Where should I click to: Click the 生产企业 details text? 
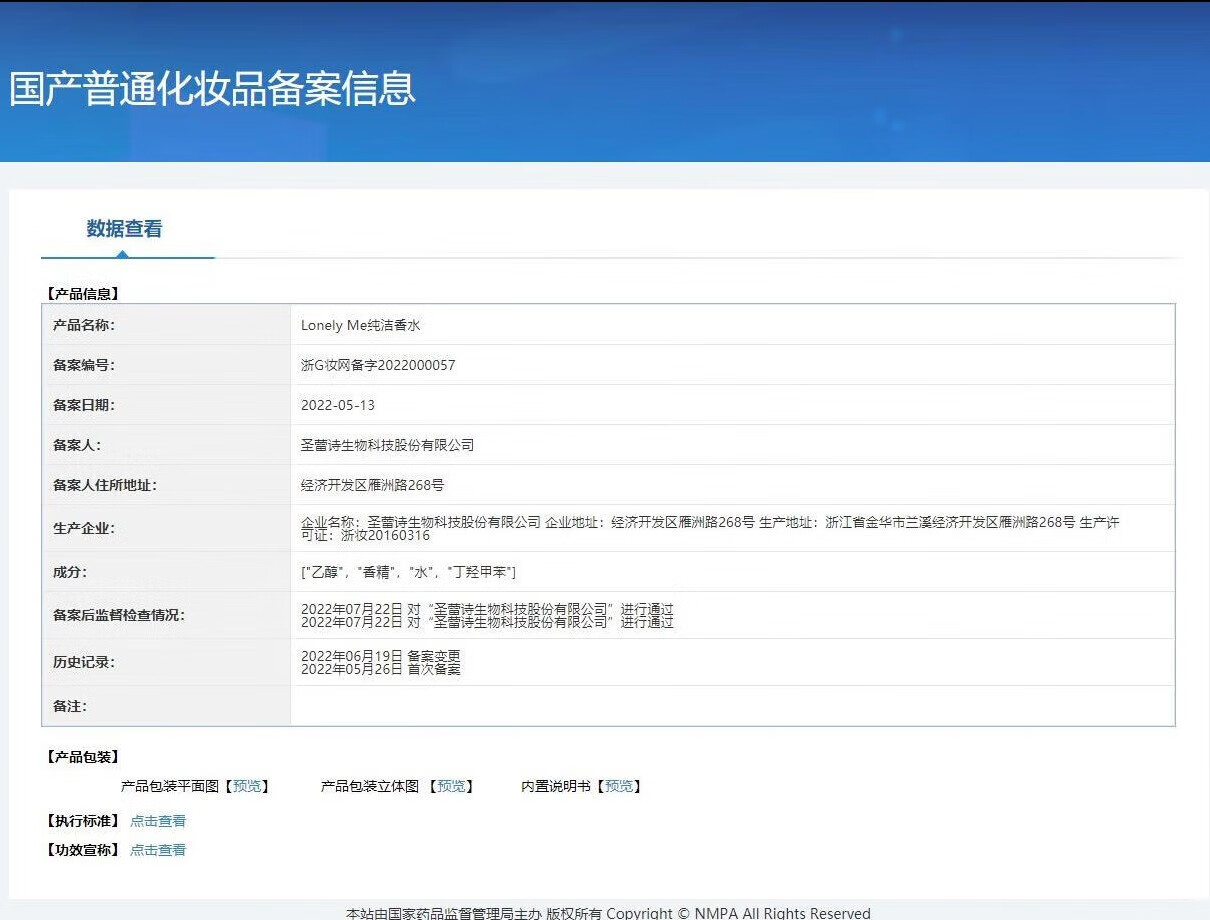[x=710, y=529]
